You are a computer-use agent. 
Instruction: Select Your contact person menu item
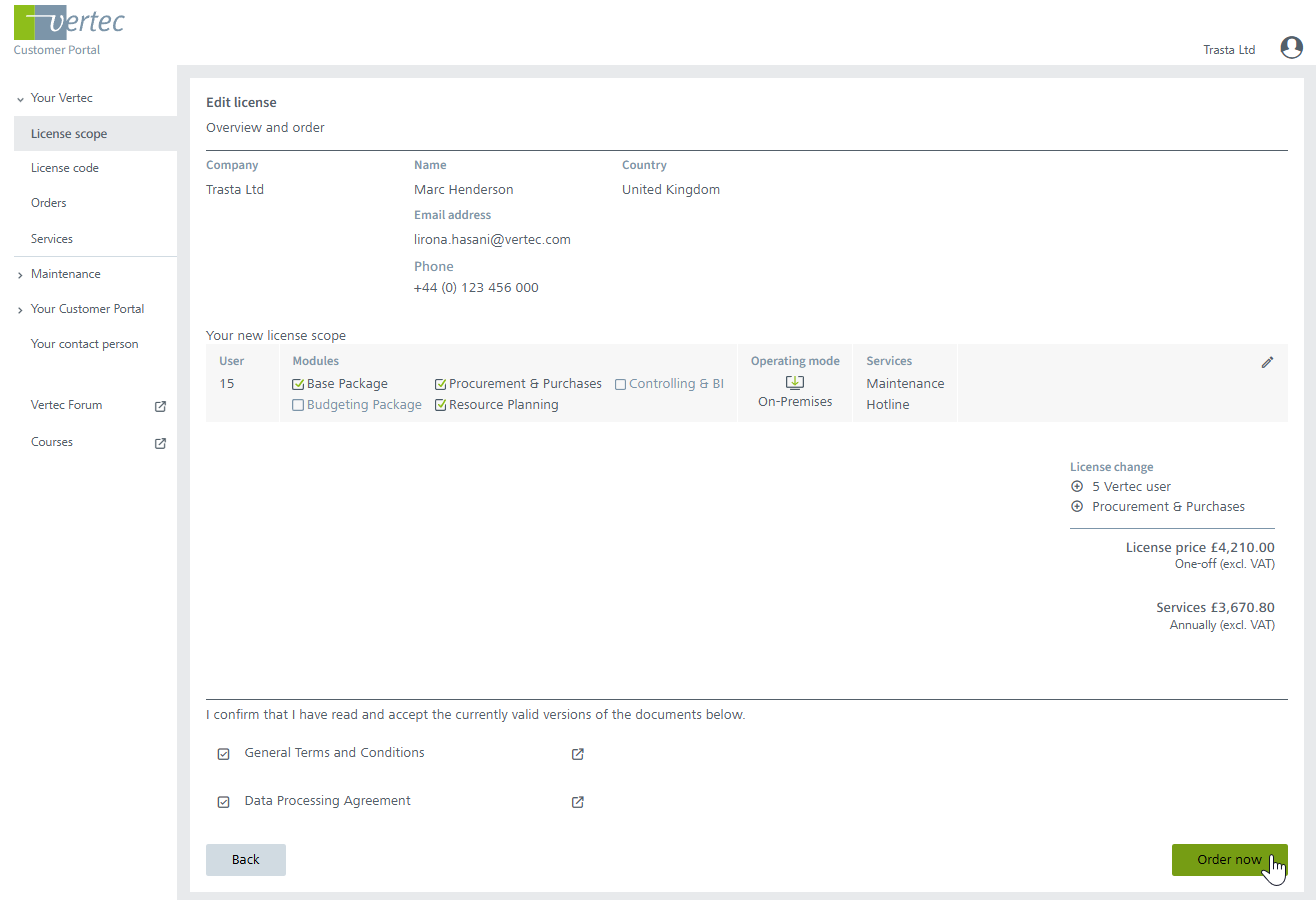[x=85, y=344]
